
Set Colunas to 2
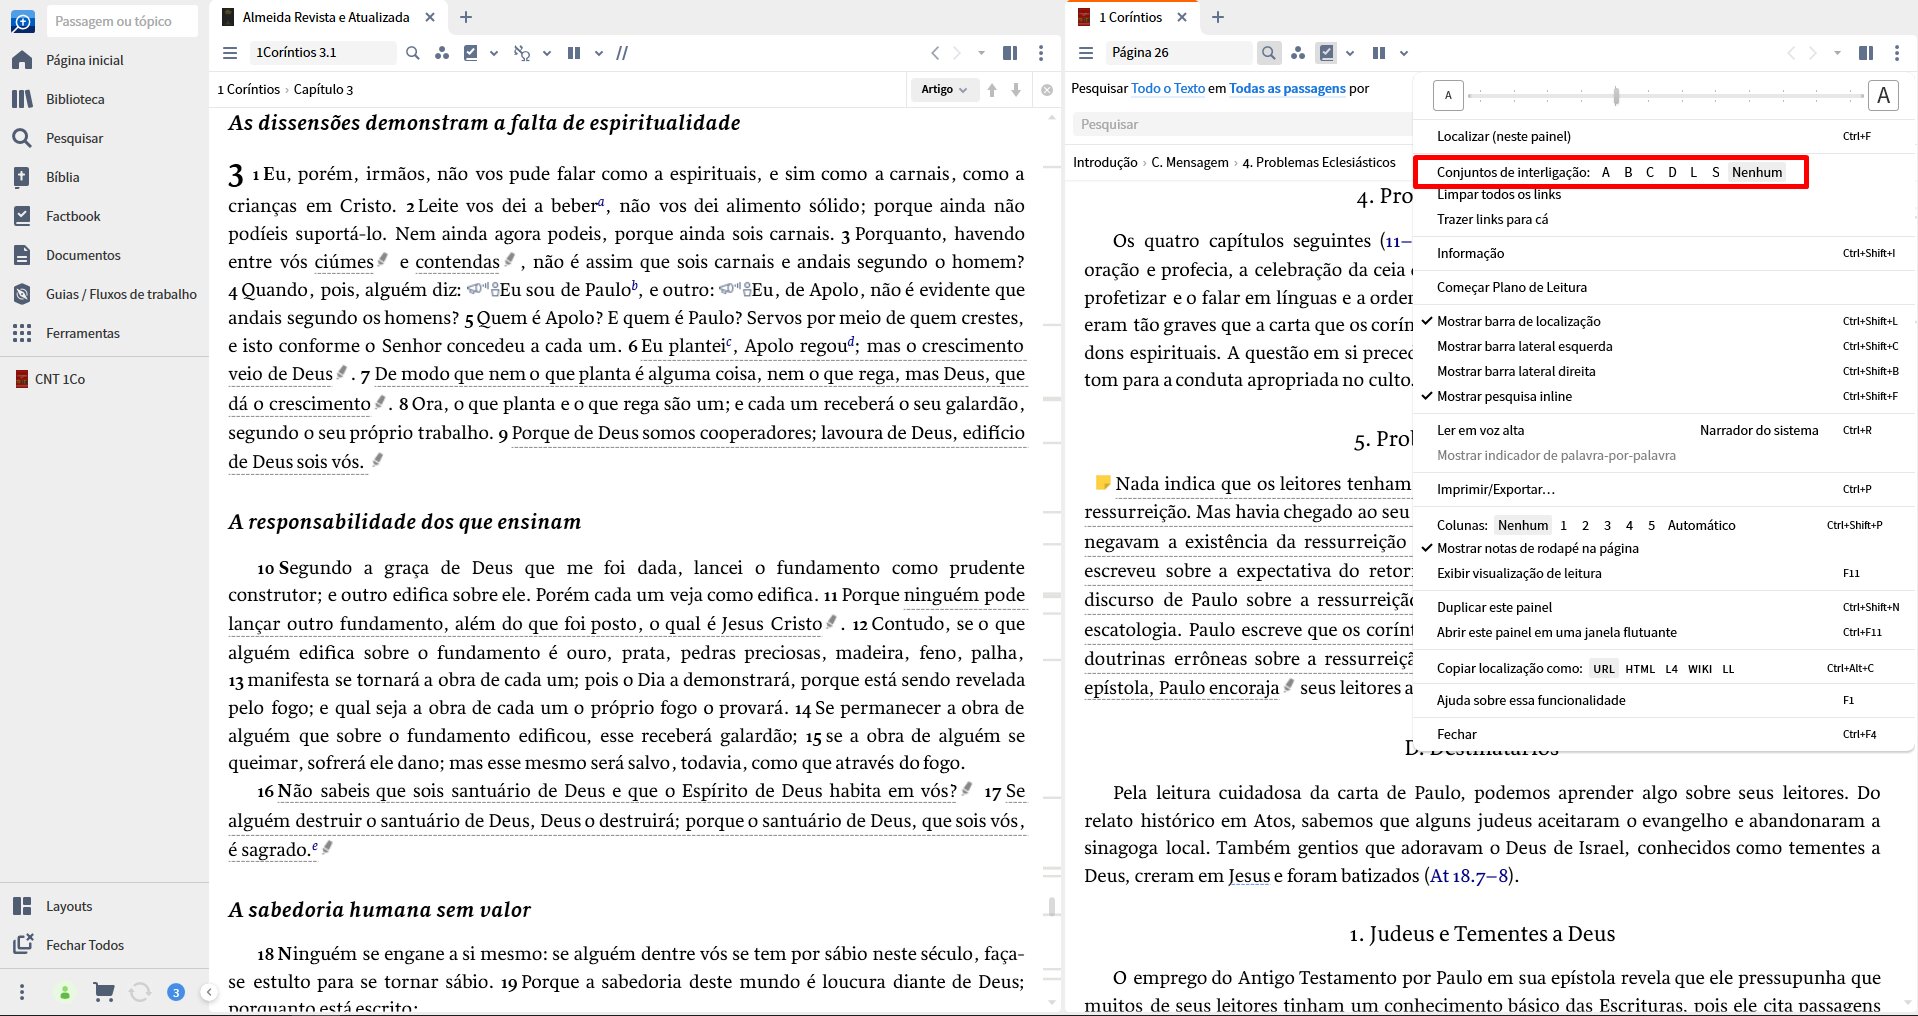[1585, 525]
